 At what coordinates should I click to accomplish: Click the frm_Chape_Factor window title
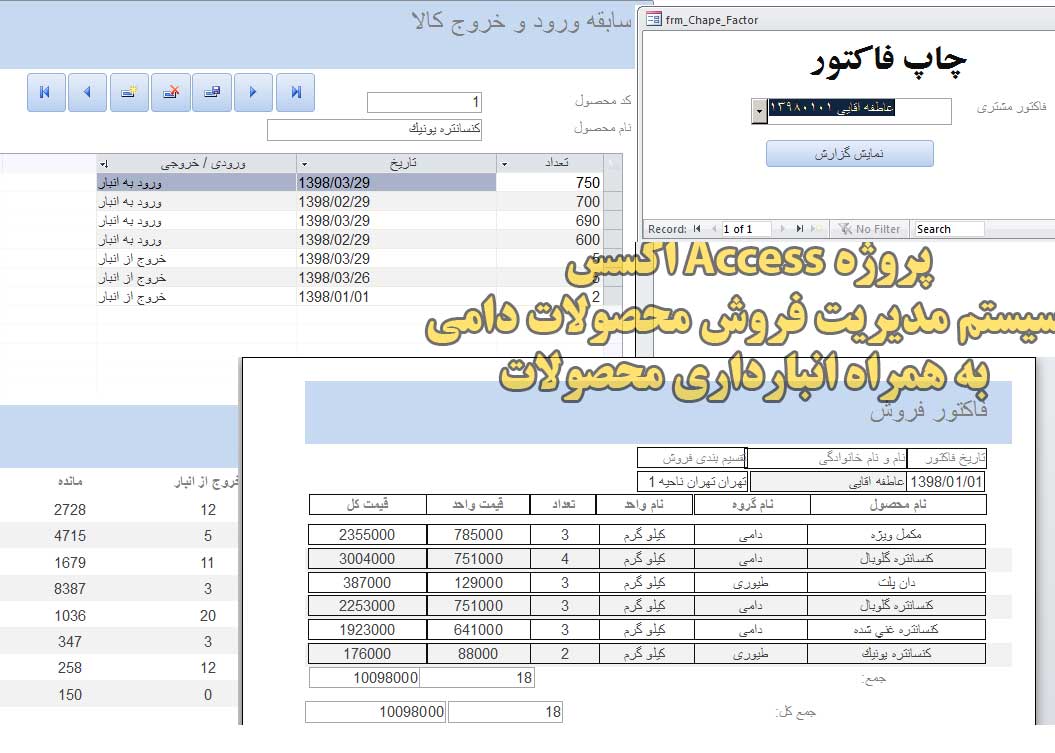click(712, 20)
